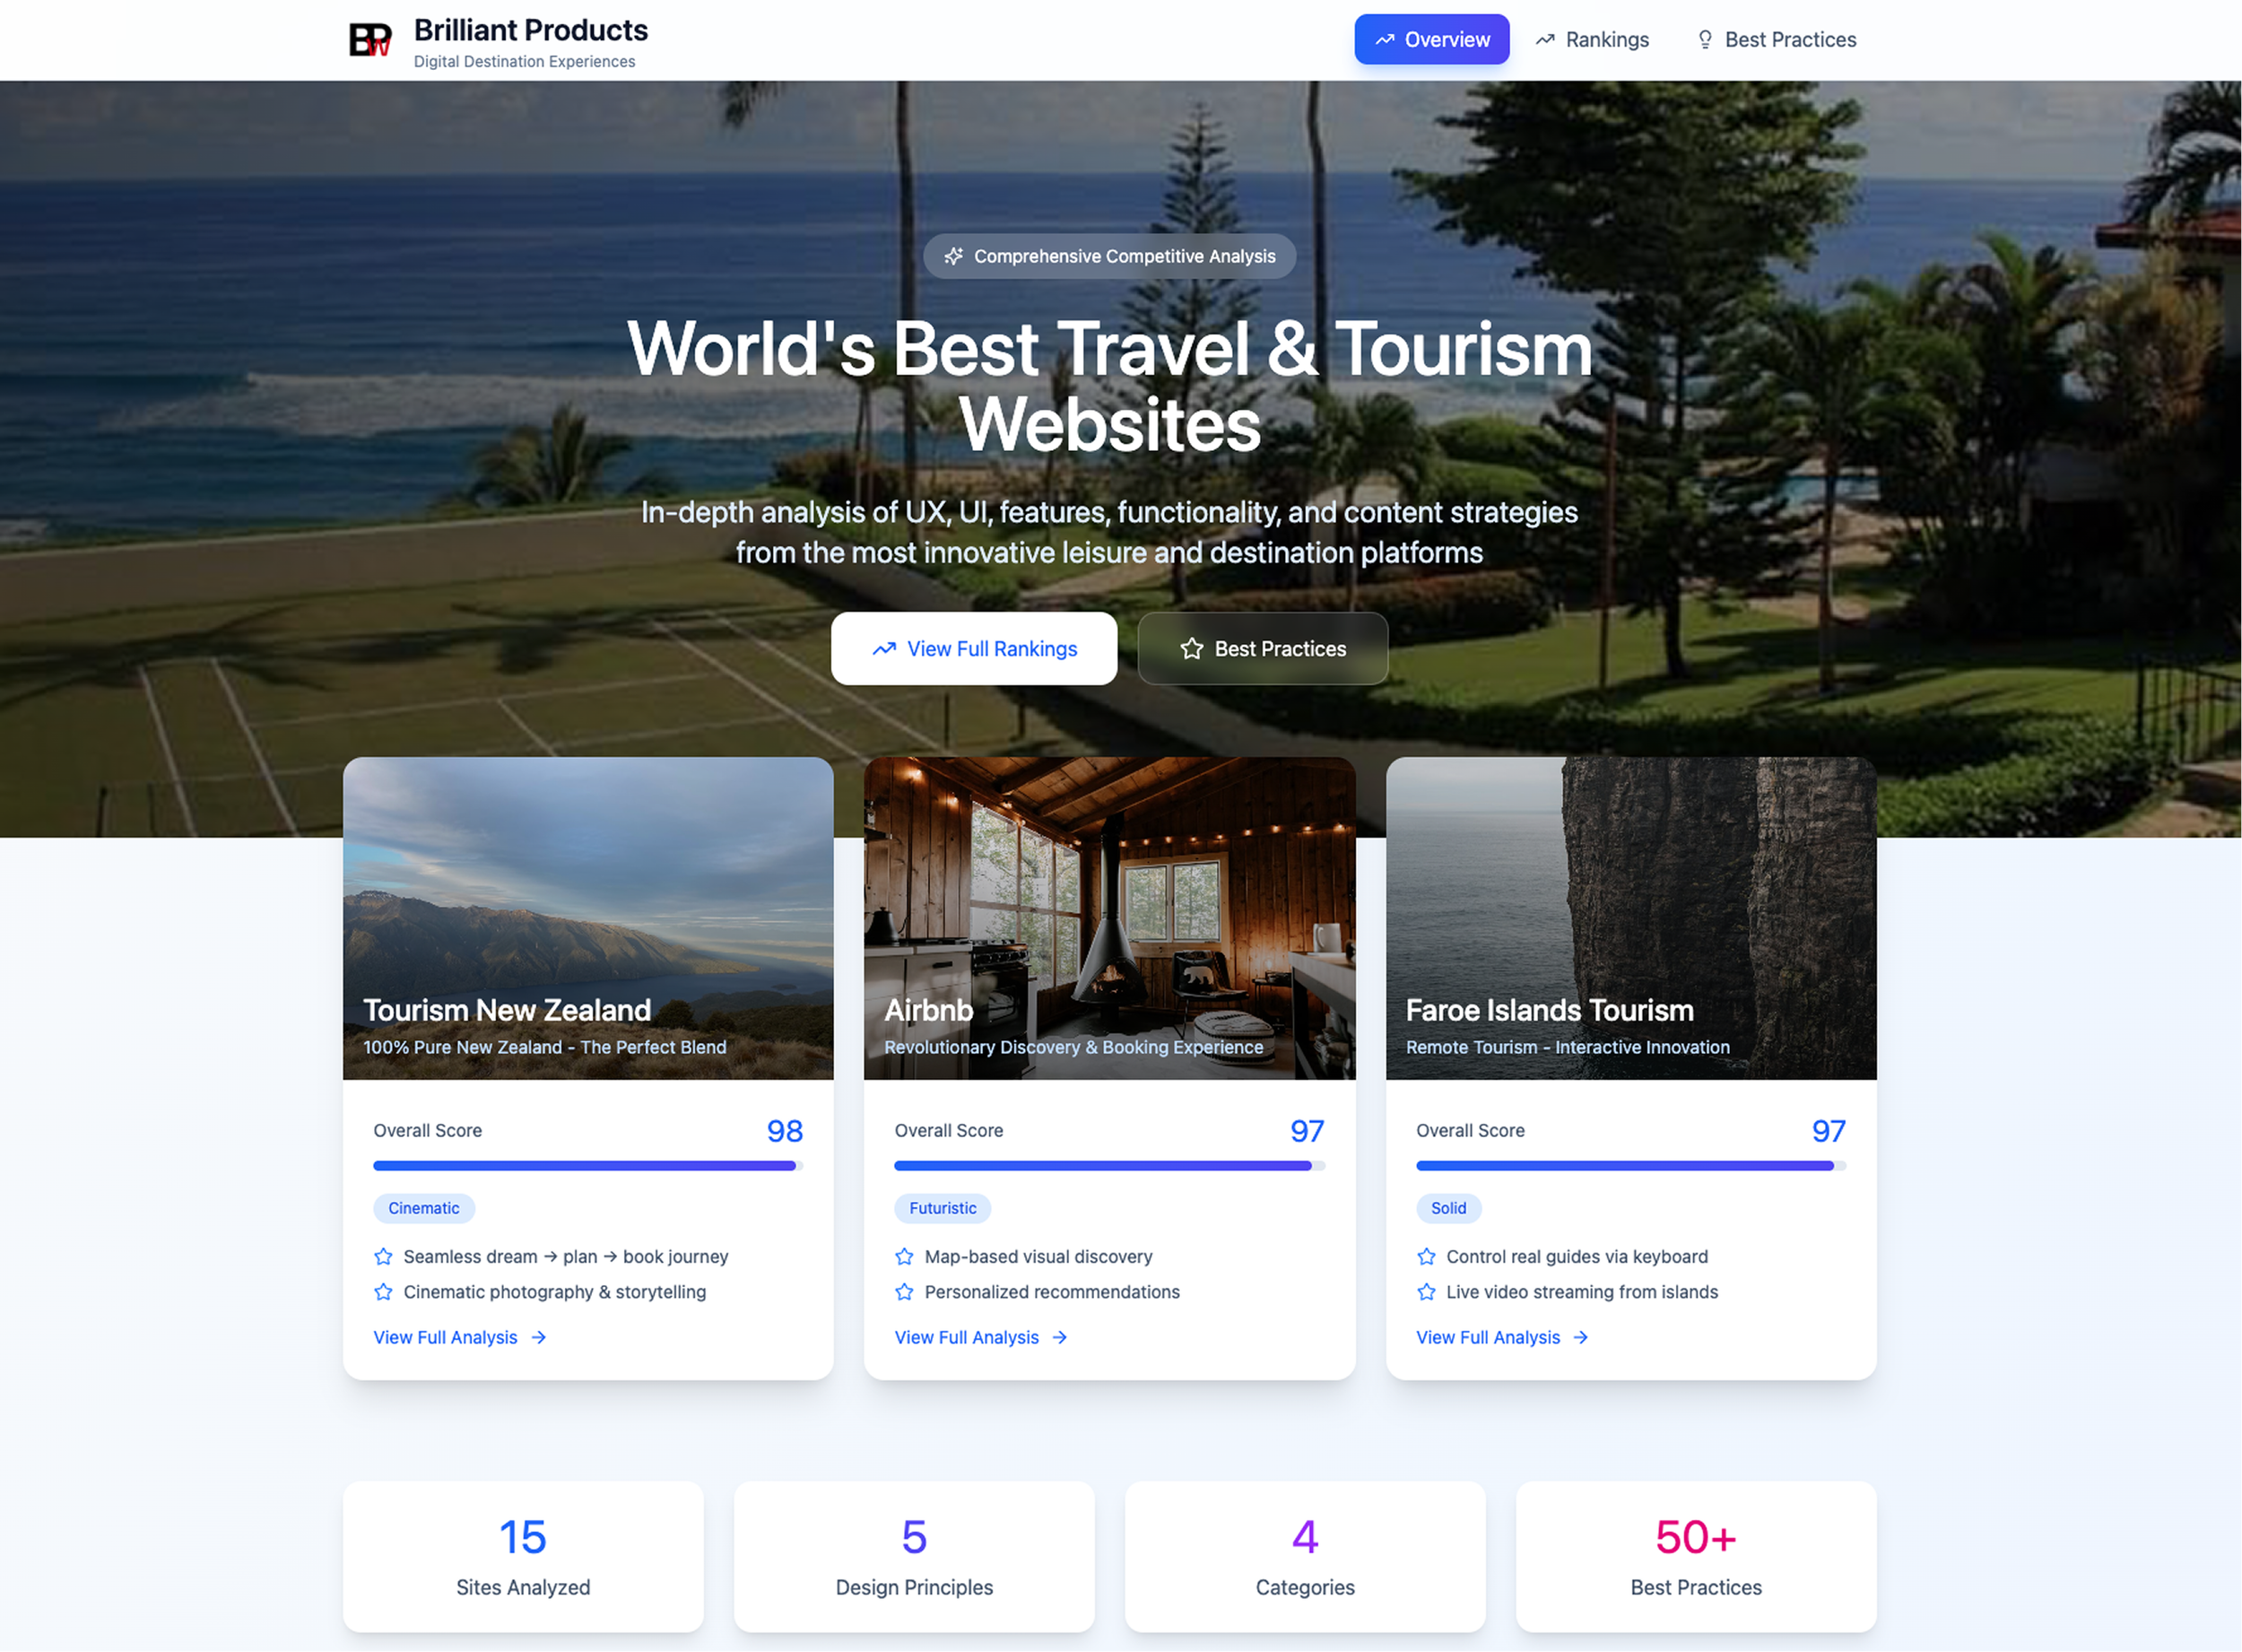Click the star icon by Live video streaming
Image resolution: width=2242 pixels, height=1652 pixels.
pos(1426,1292)
